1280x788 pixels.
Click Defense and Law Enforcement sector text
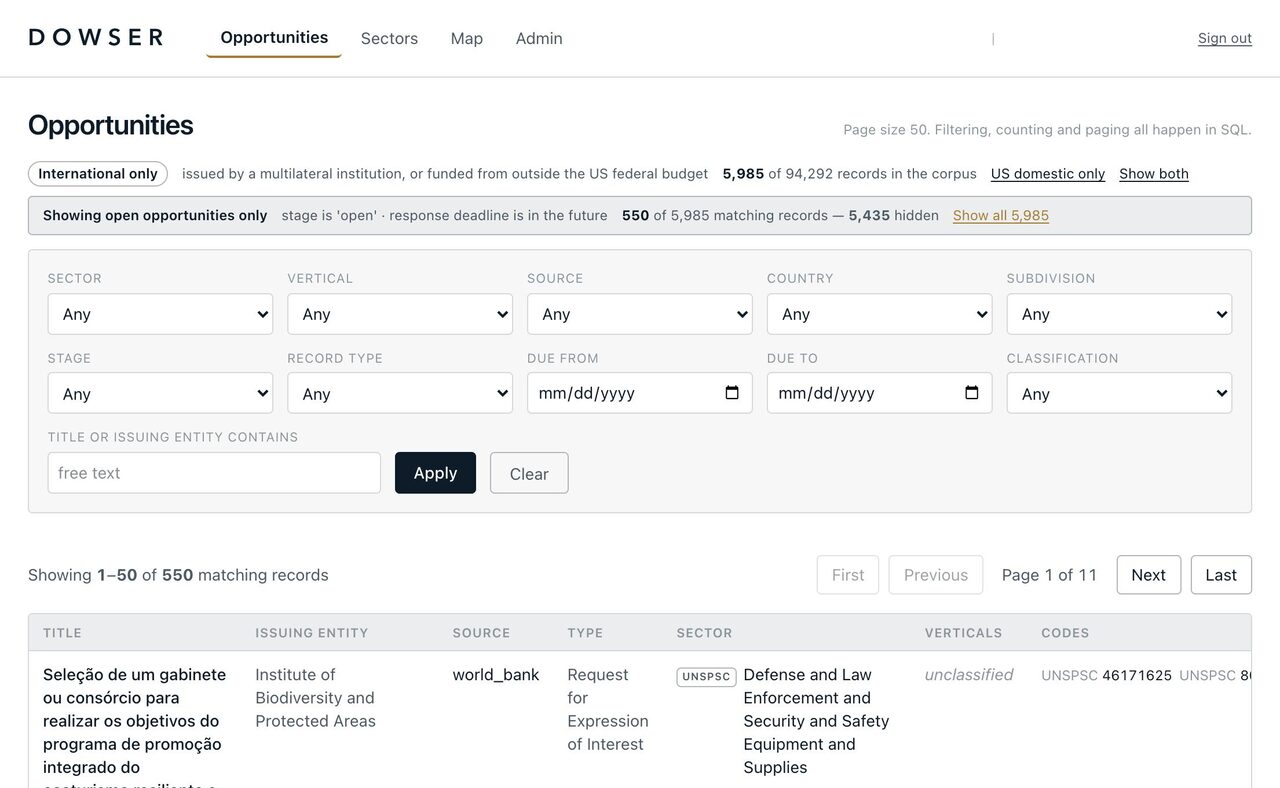816,721
